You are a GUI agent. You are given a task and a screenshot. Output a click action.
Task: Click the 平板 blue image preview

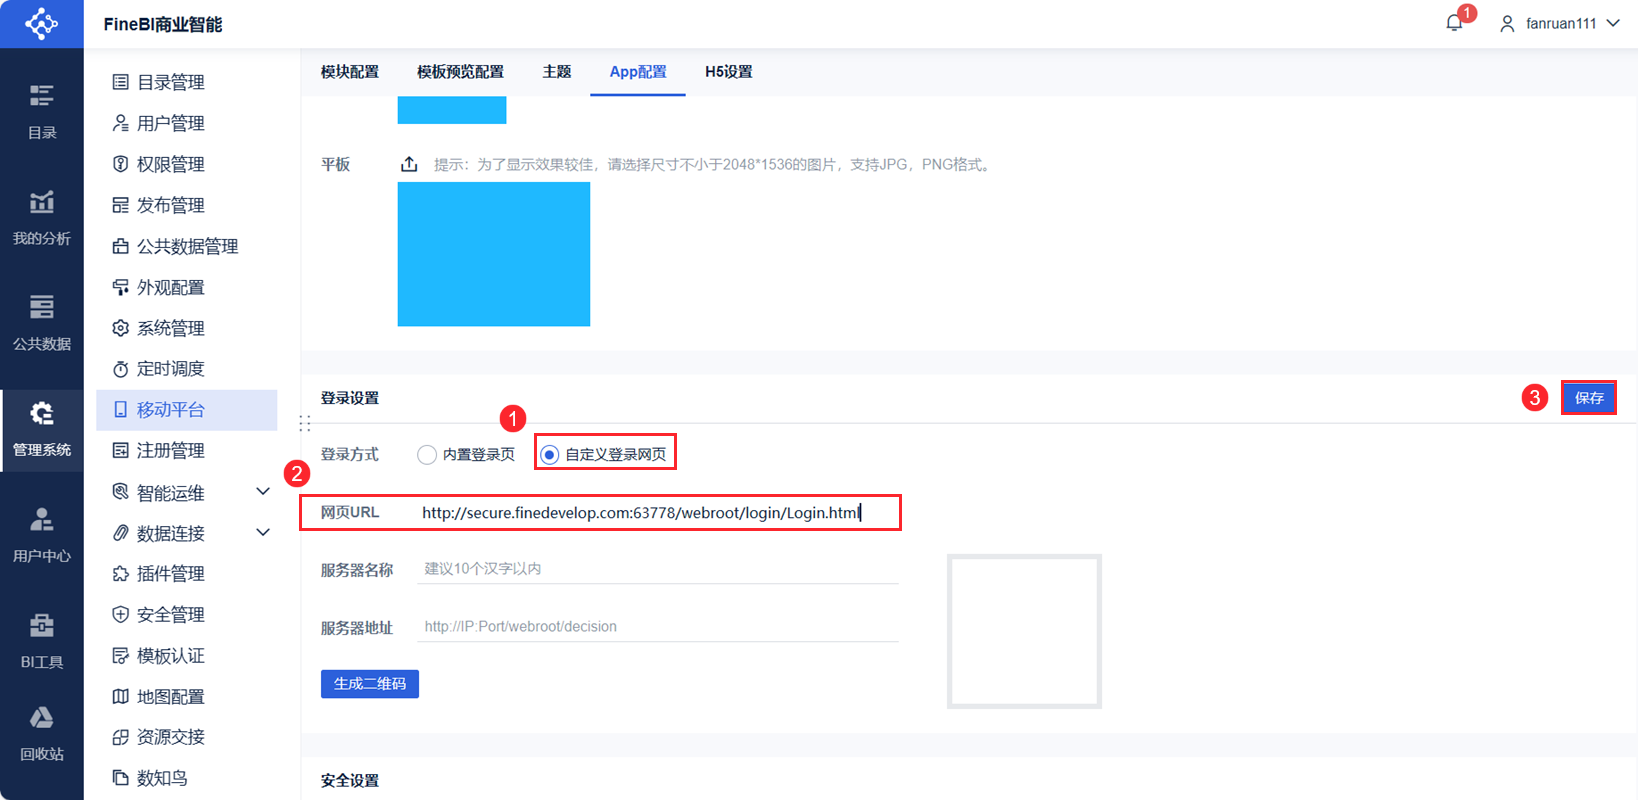pyautogui.click(x=494, y=254)
